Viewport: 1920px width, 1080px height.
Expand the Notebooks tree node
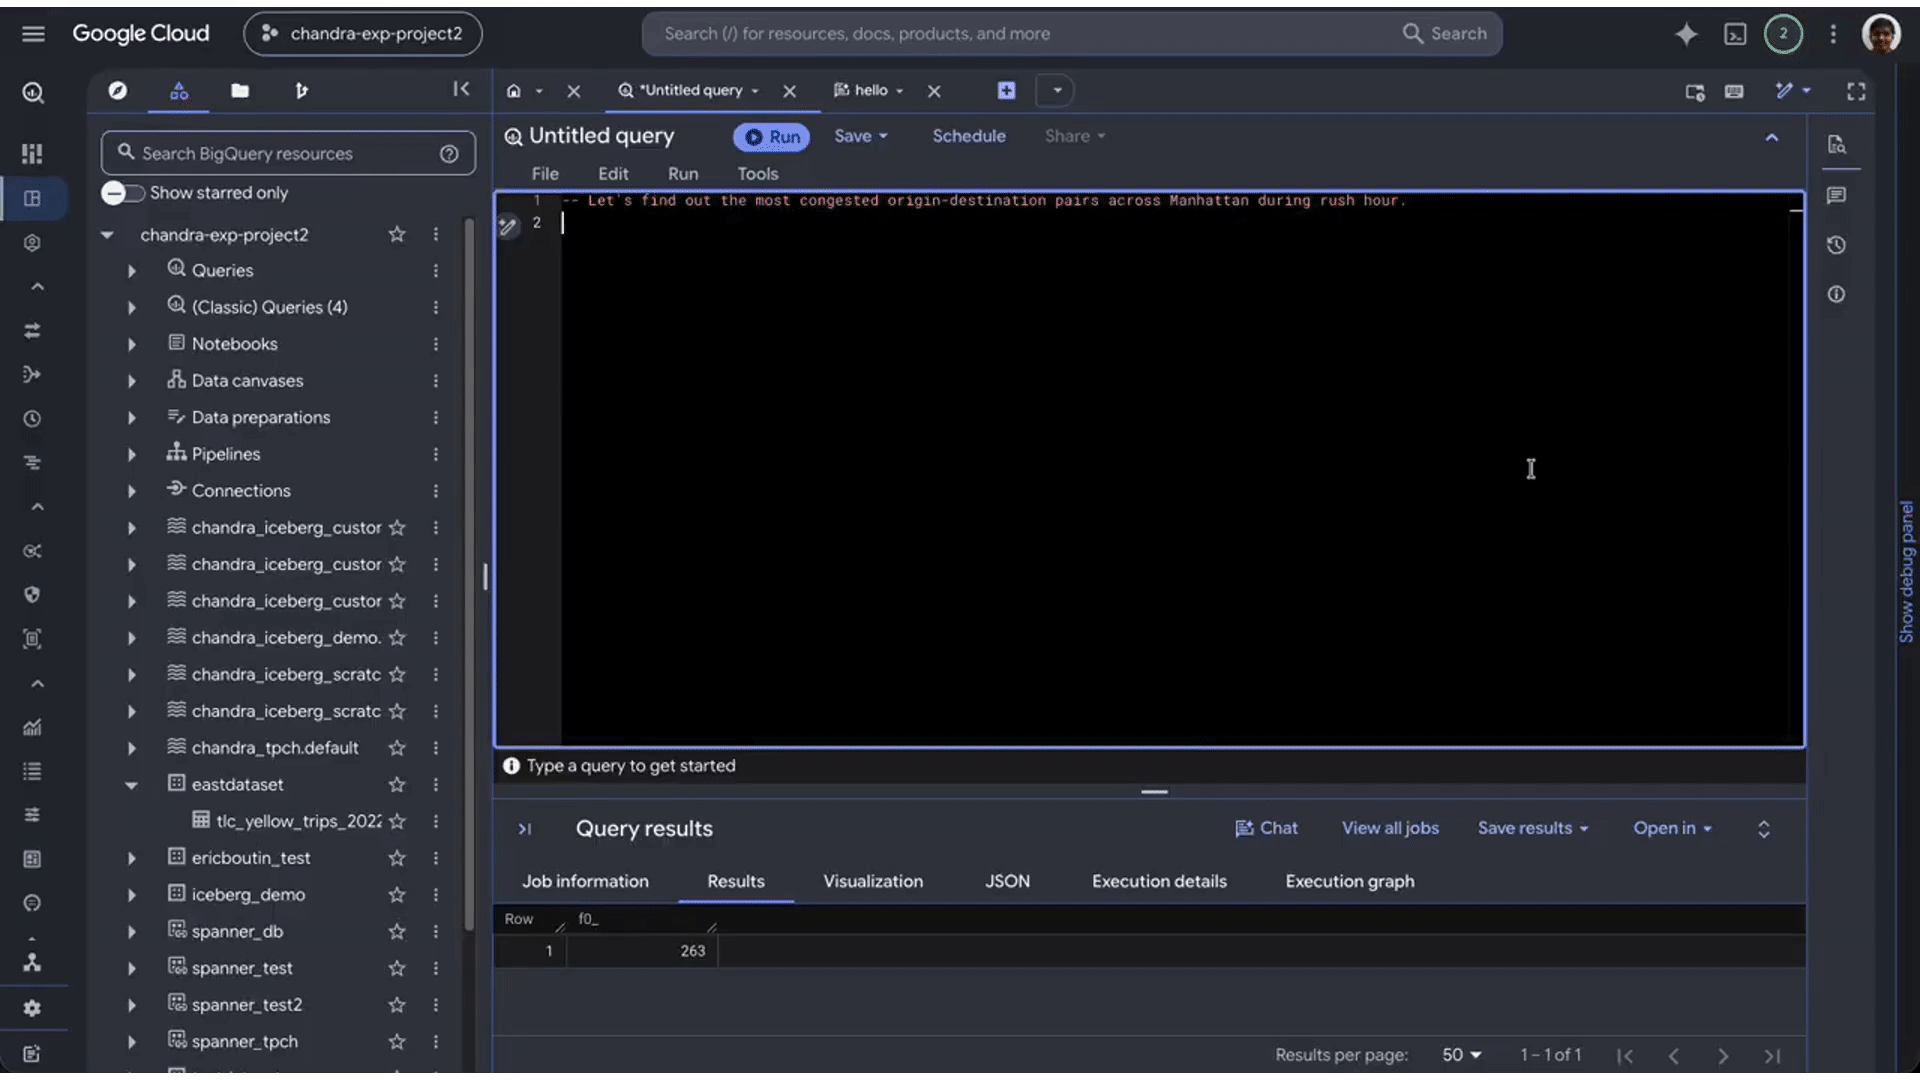tap(131, 345)
